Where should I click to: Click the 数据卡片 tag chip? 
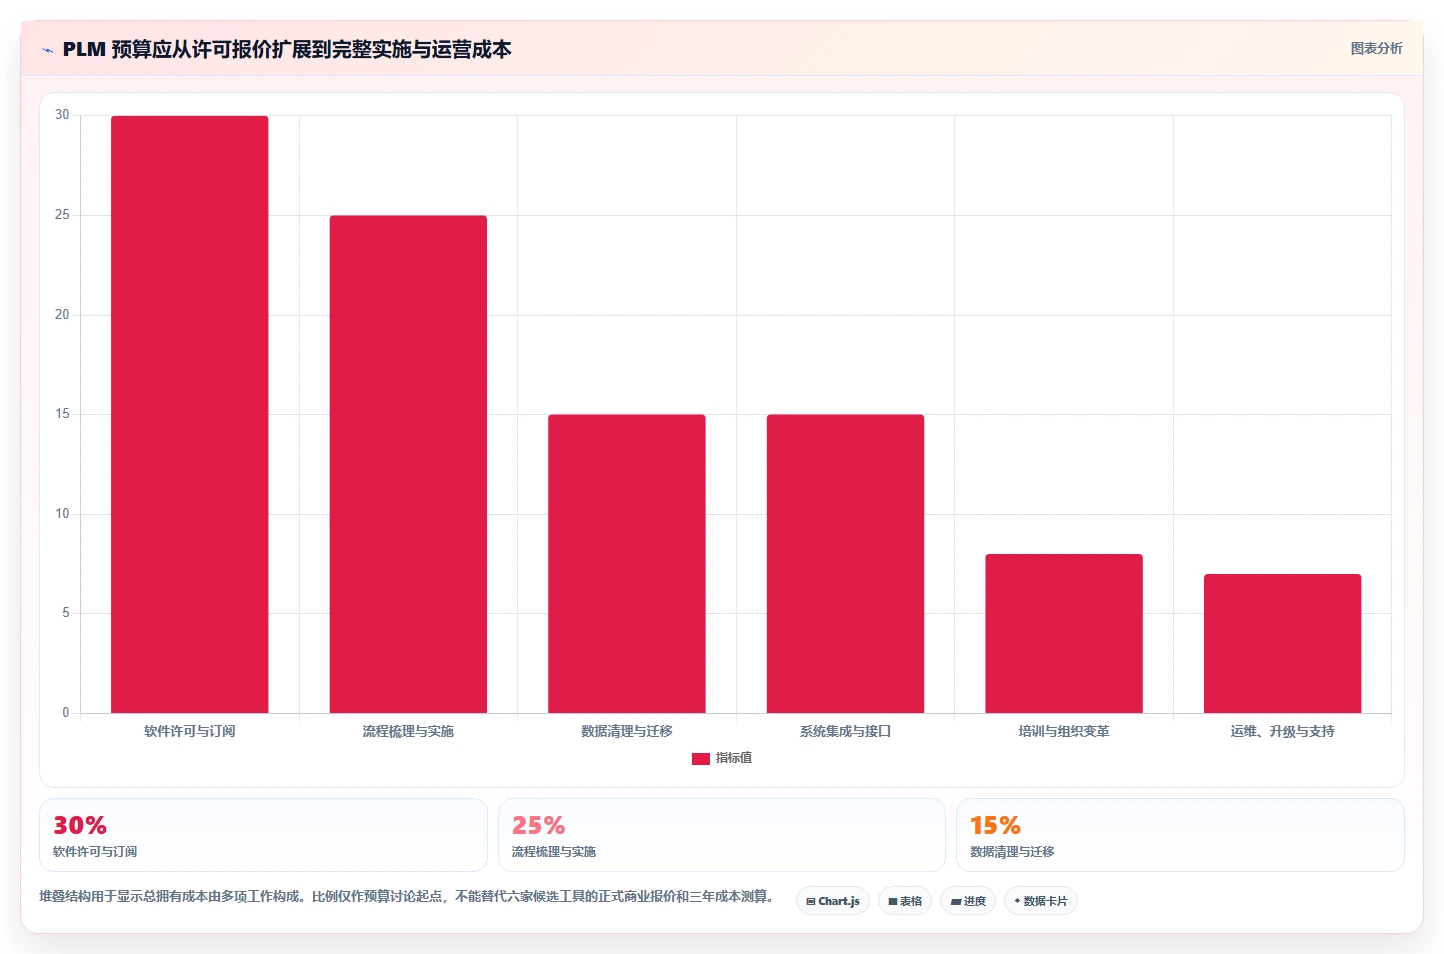pyautogui.click(x=1041, y=901)
